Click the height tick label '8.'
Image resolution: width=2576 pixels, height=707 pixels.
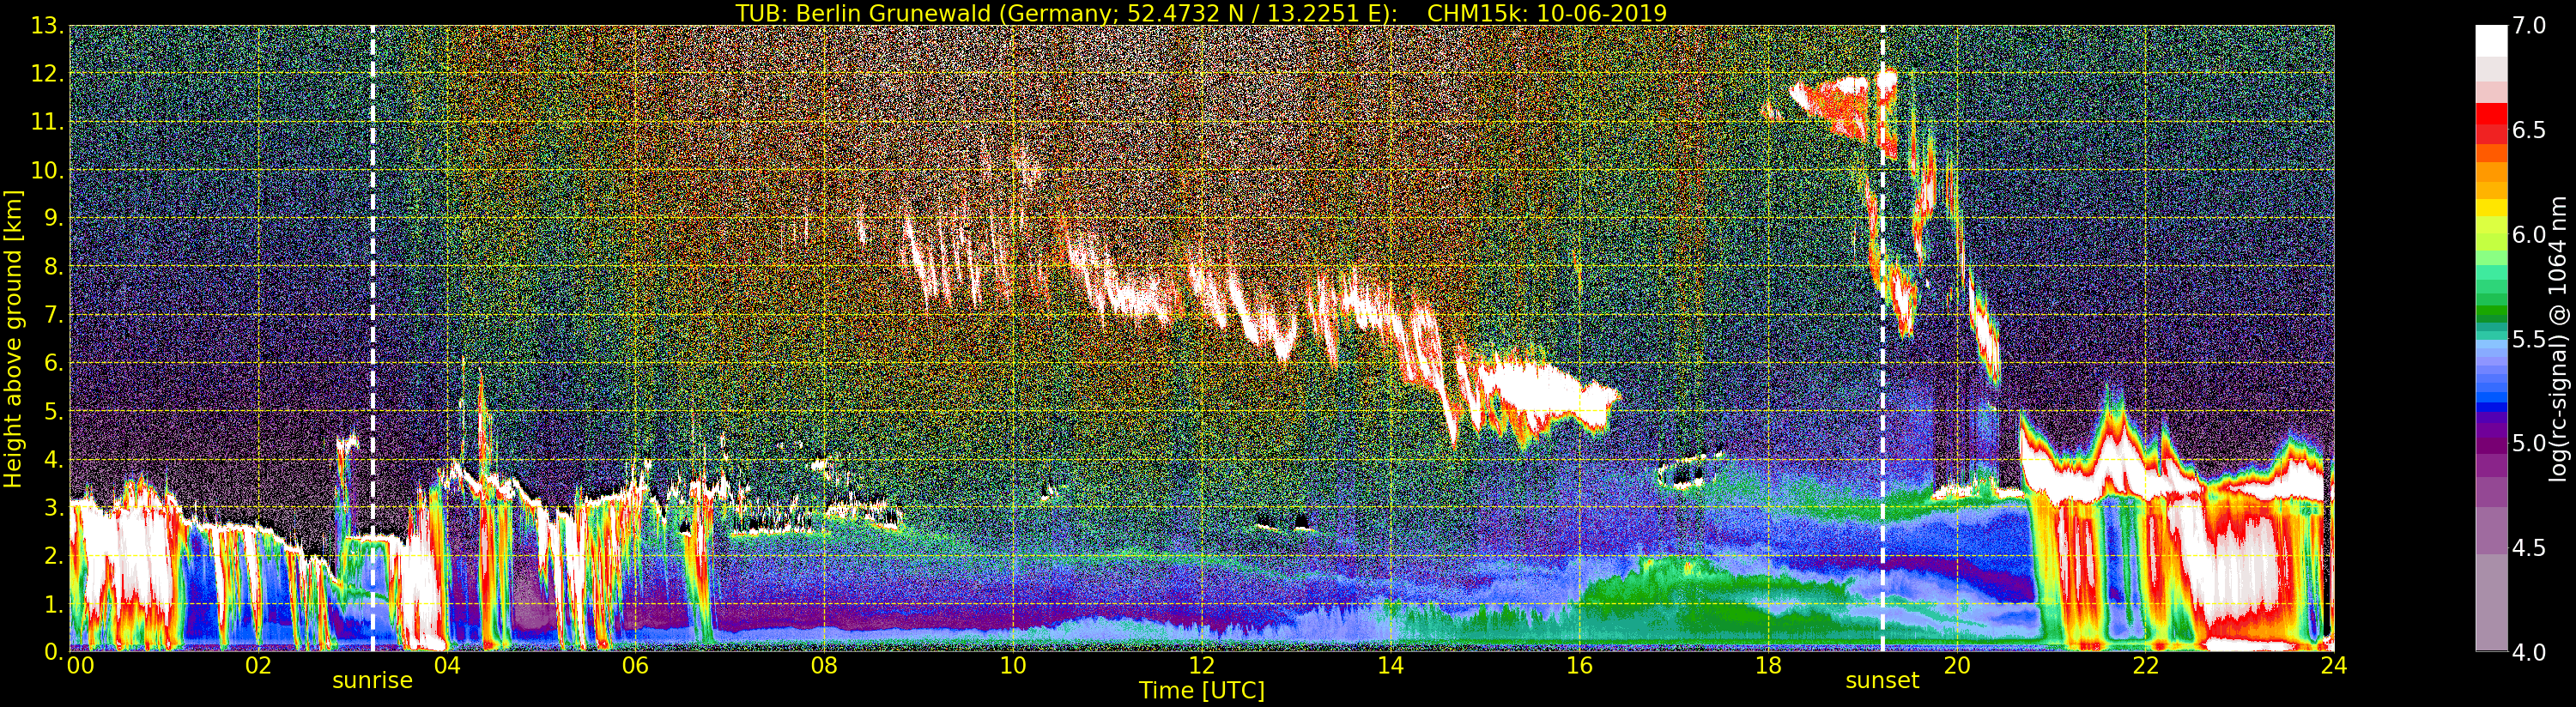click(53, 266)
